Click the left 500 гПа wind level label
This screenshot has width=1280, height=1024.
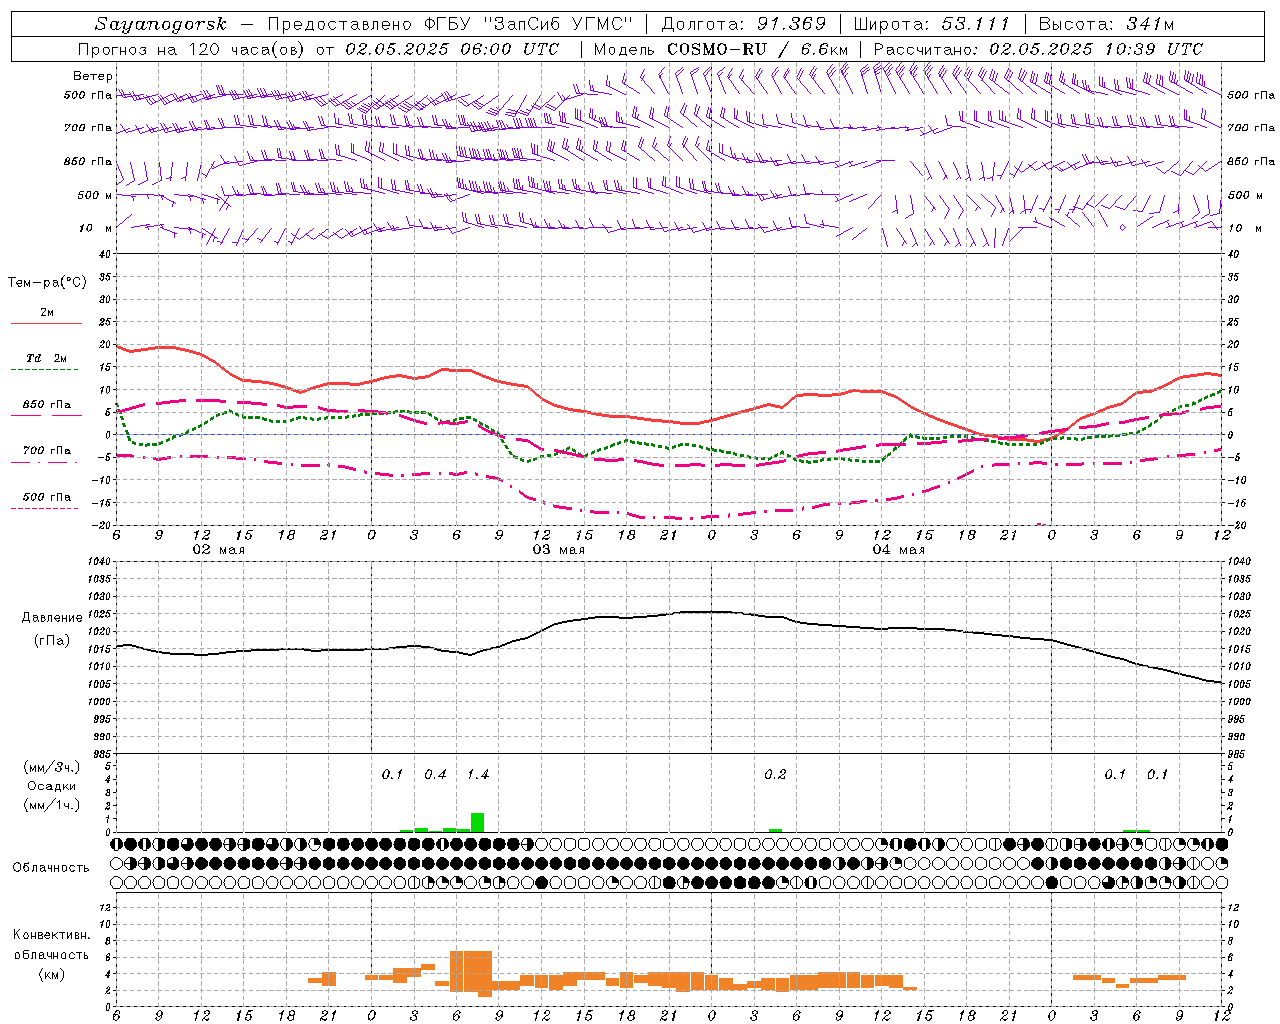coord(88,95)
